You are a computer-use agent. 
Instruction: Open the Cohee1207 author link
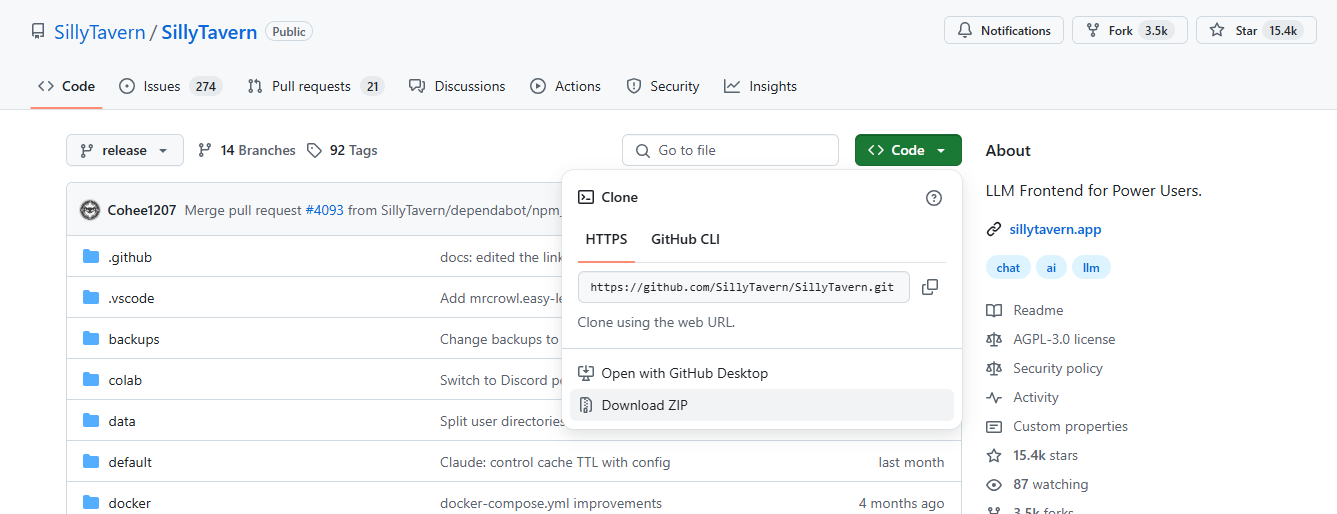142,210
